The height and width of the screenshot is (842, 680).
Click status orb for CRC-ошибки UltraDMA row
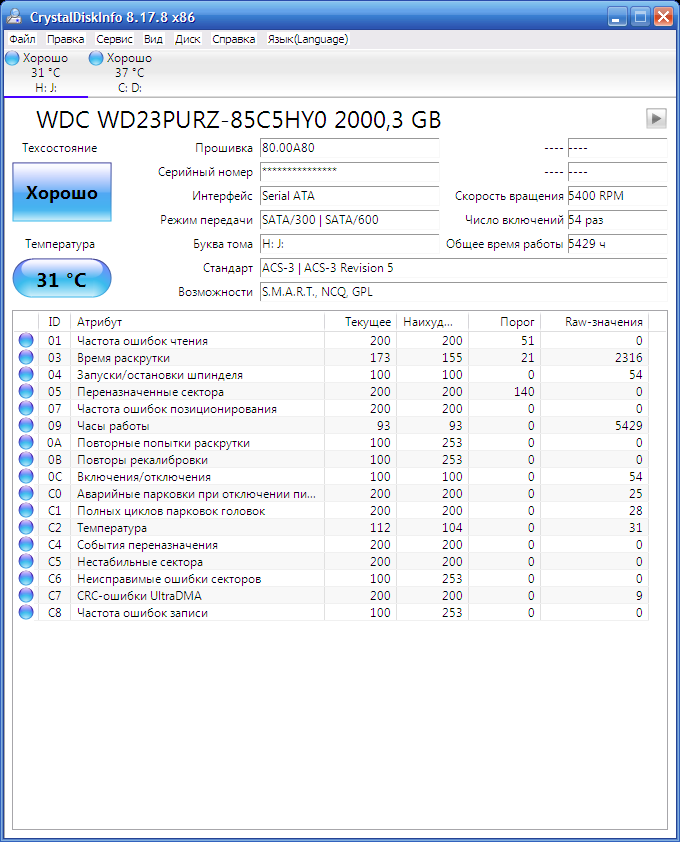(x=26, y=596)
